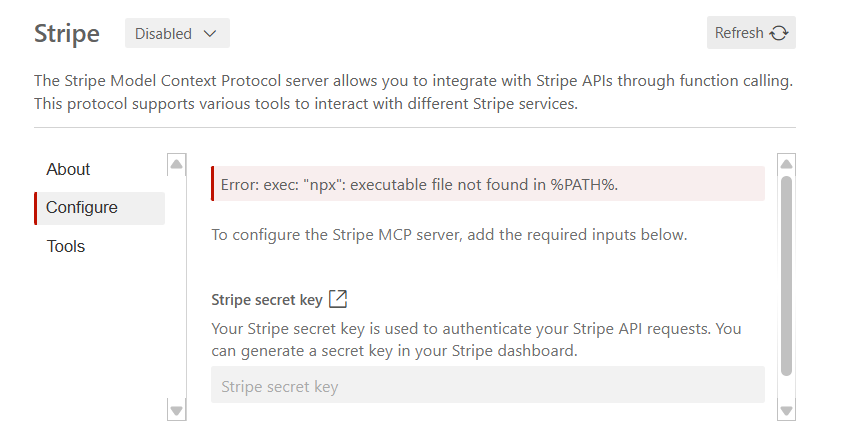Click the configuration panel's scroll down arrow
The width and height of the screenshot is (857, 430).
(786, 410)
